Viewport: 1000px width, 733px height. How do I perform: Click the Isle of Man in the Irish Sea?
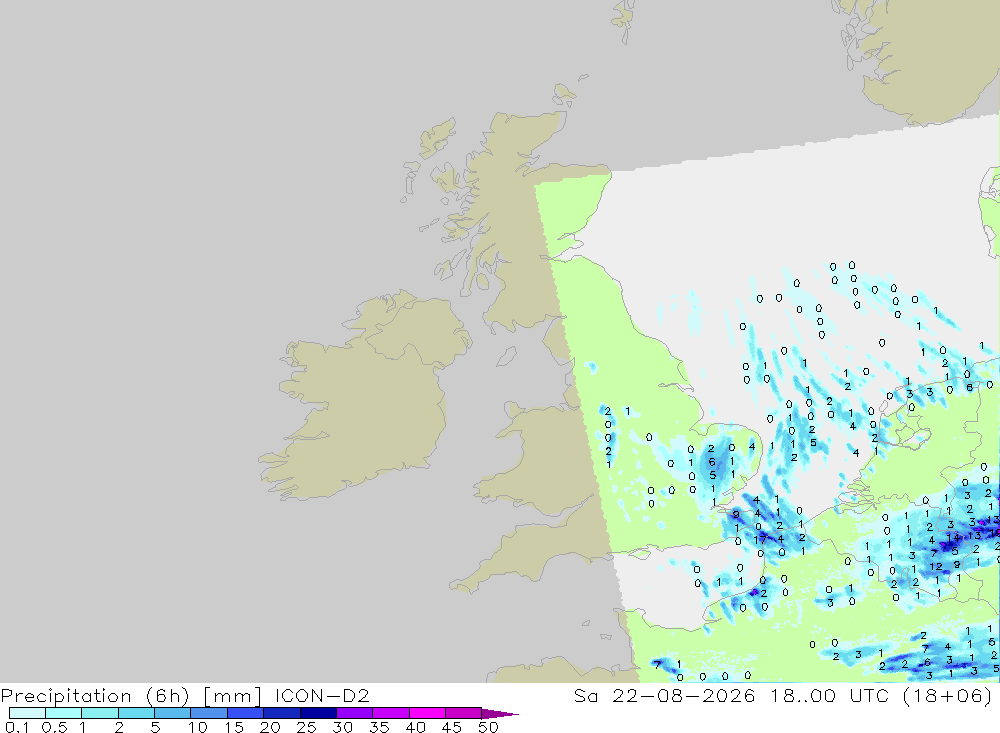point(506,356)
